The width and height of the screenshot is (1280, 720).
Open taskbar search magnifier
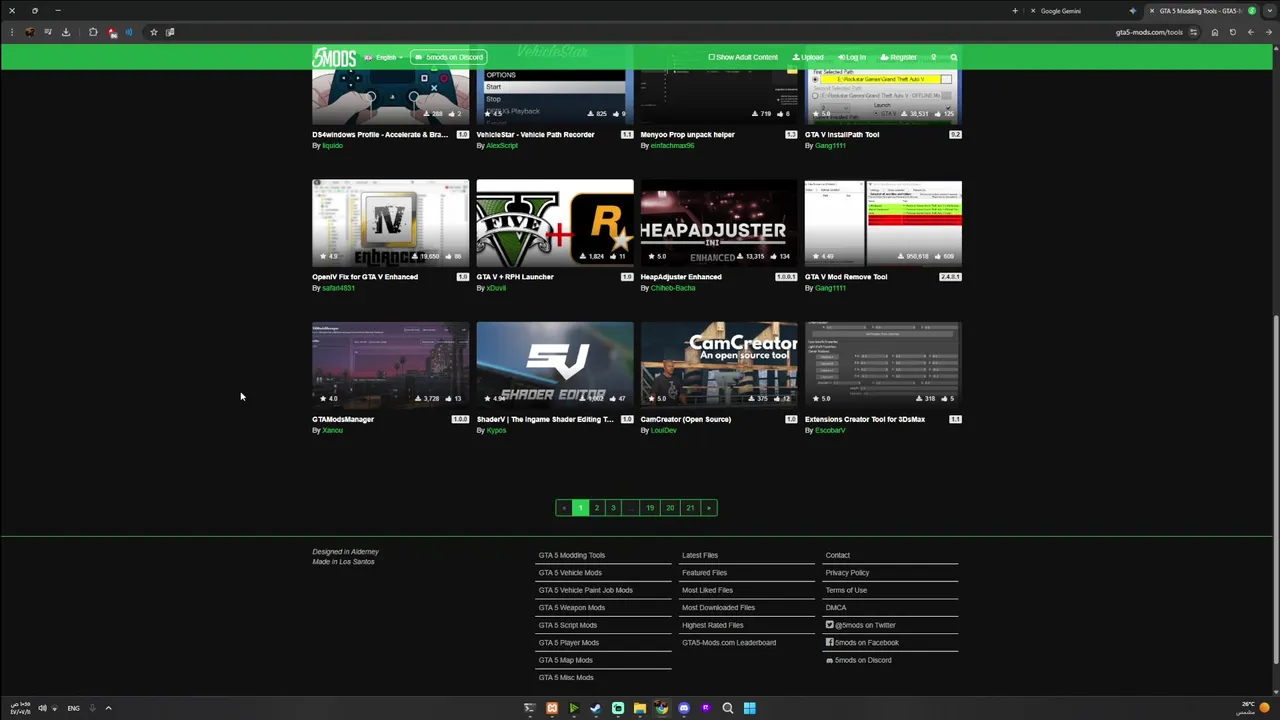(x=728, y=708)
